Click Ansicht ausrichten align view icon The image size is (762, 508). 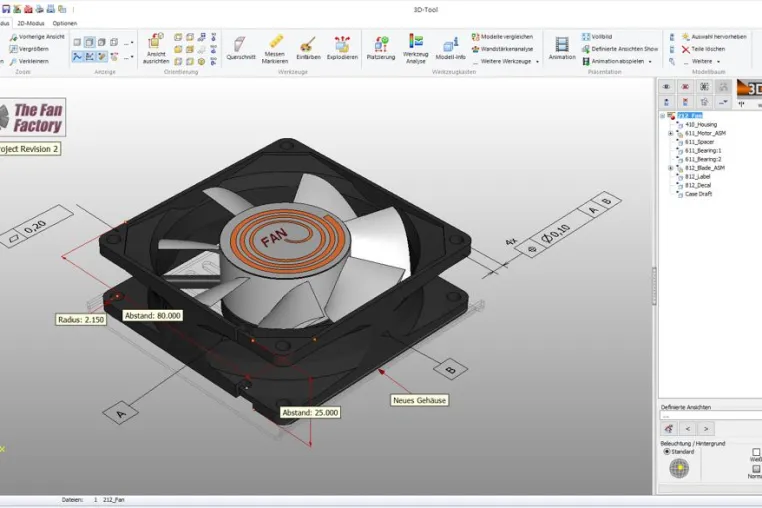156,49
